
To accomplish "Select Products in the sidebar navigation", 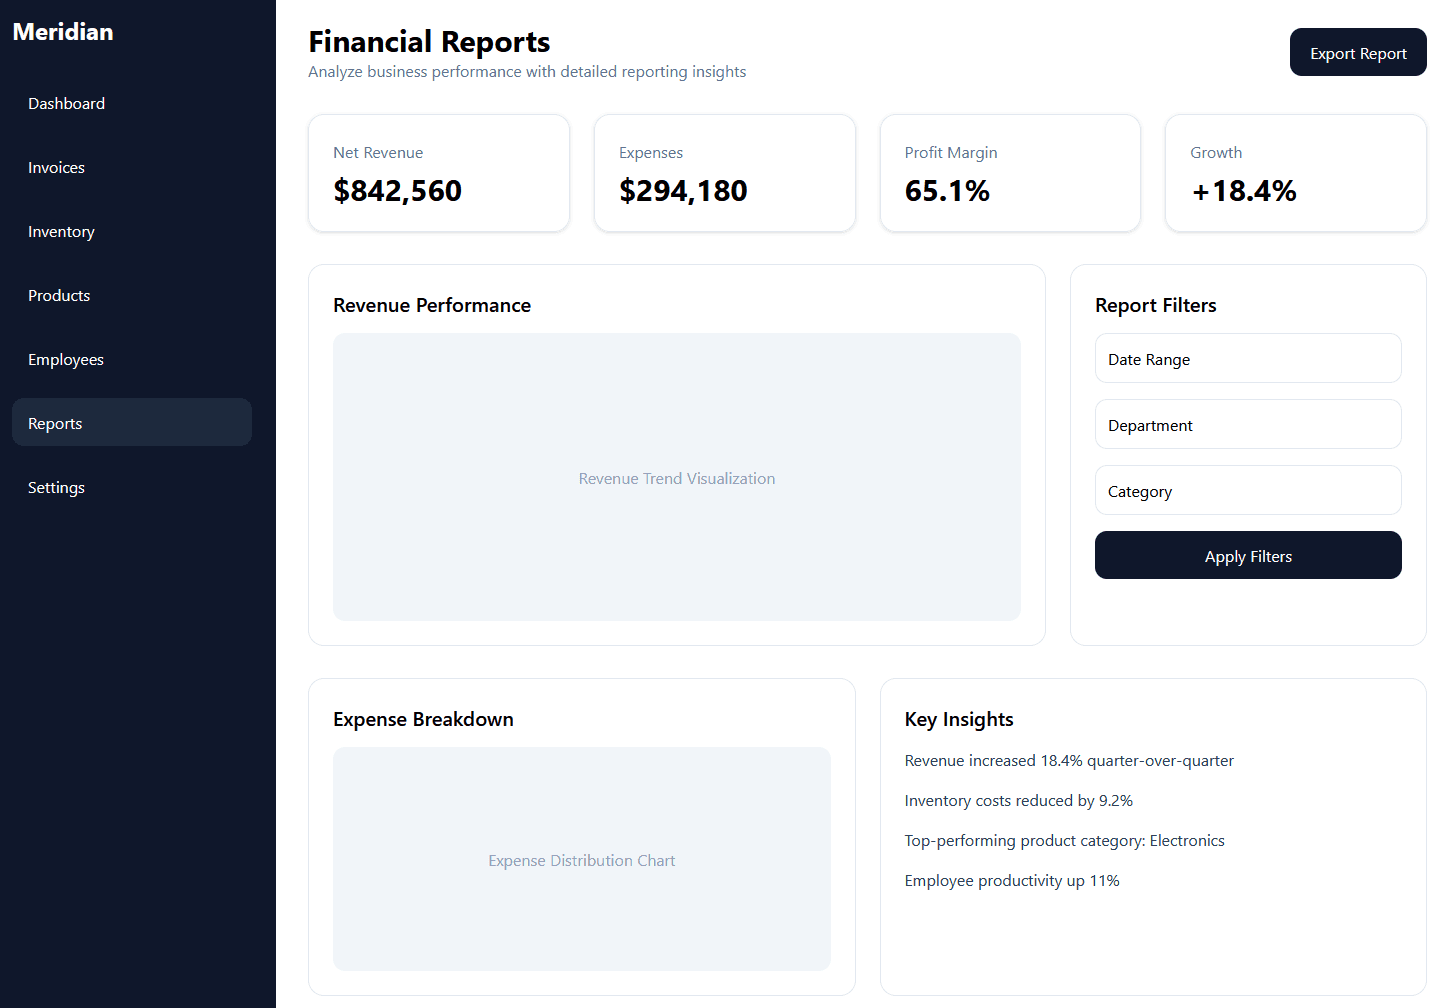I will pyautogui.click(x=132, y=295).
